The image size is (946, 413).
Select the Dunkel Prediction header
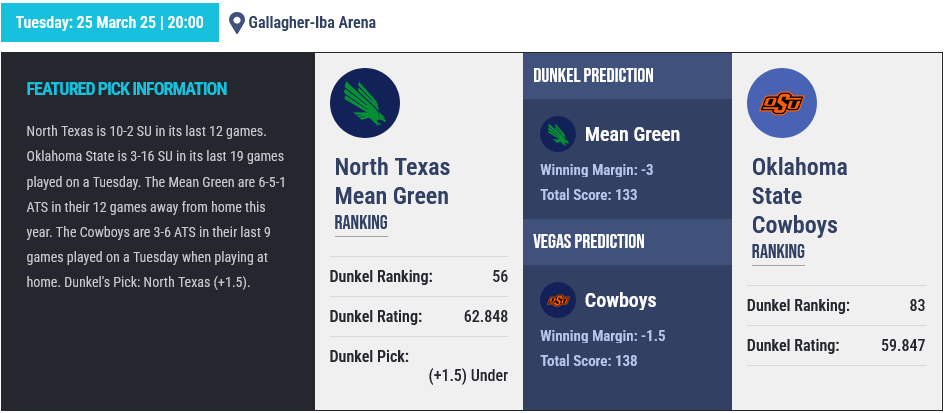pos(593,75)
